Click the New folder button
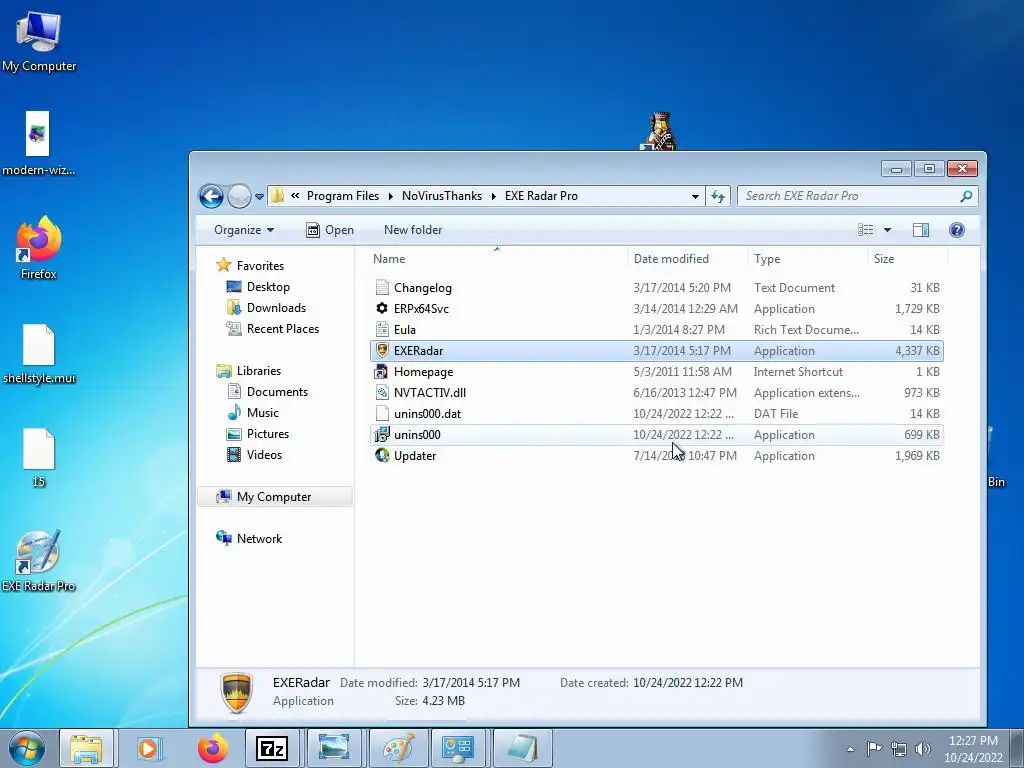 tap(413, 230)
